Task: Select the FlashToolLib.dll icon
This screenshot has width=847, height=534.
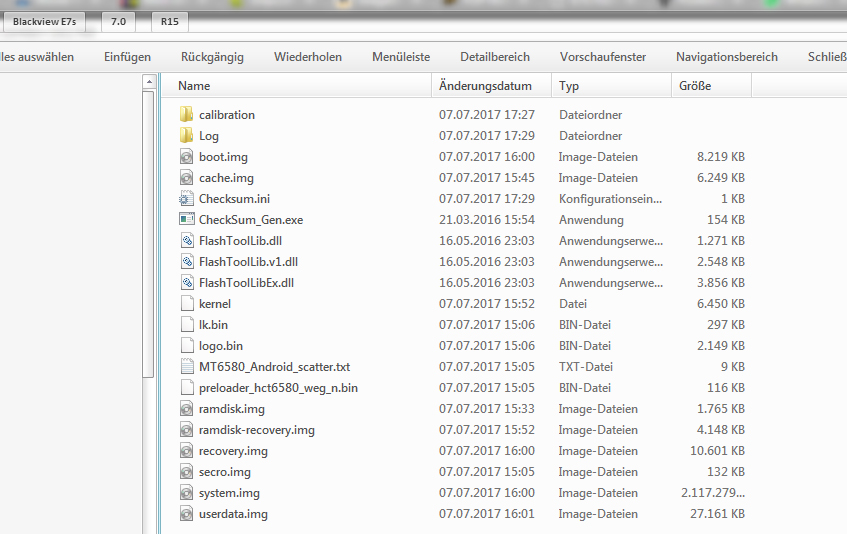Action: coord(186,240)
